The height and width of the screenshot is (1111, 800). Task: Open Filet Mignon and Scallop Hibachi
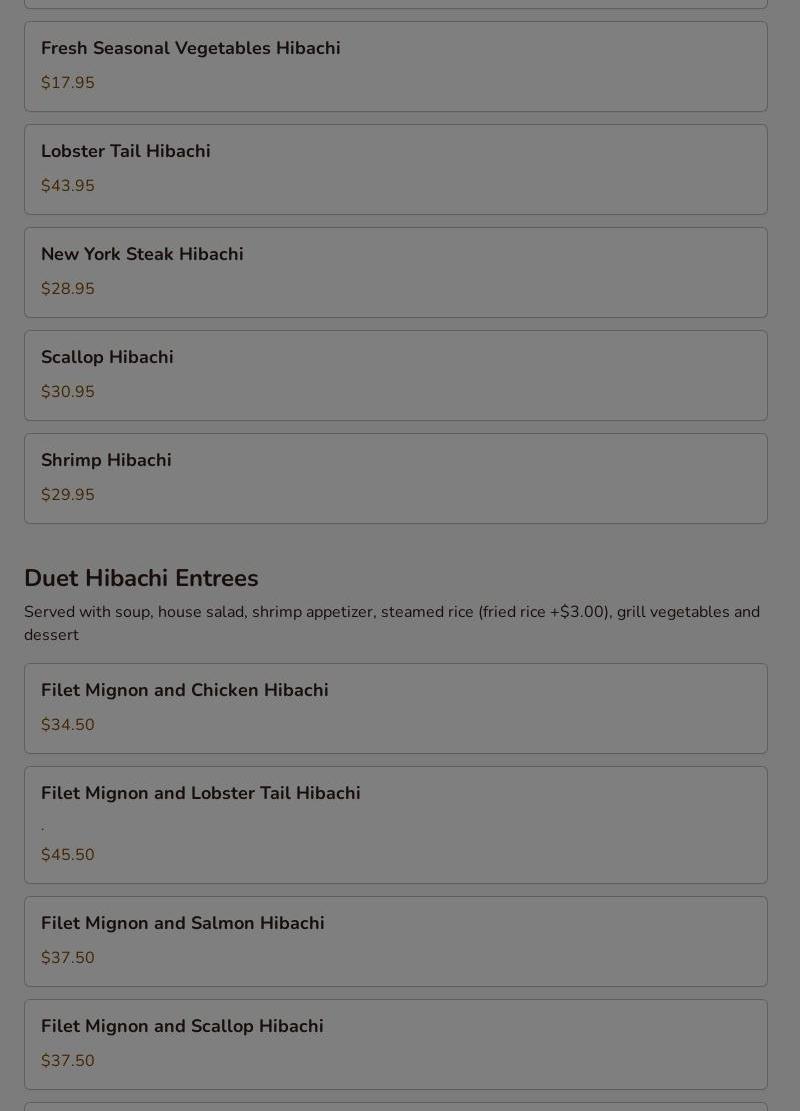(182, 1026)
